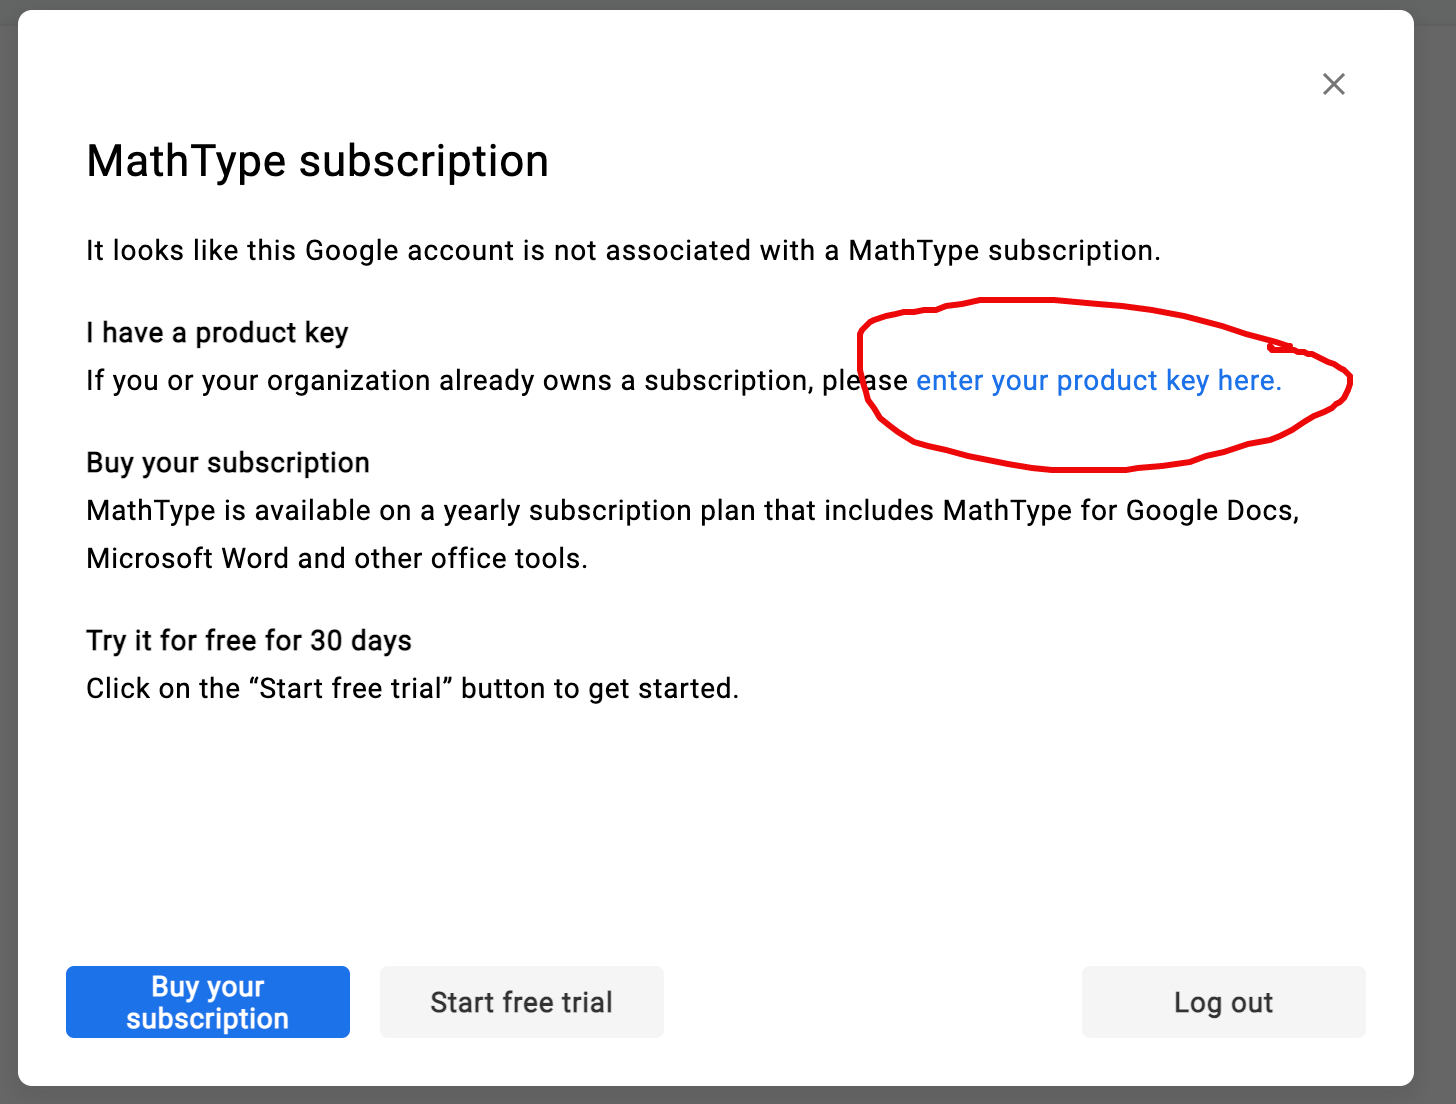
Task: Click the 'I have a product key' heading
Action: click(217, 333)
